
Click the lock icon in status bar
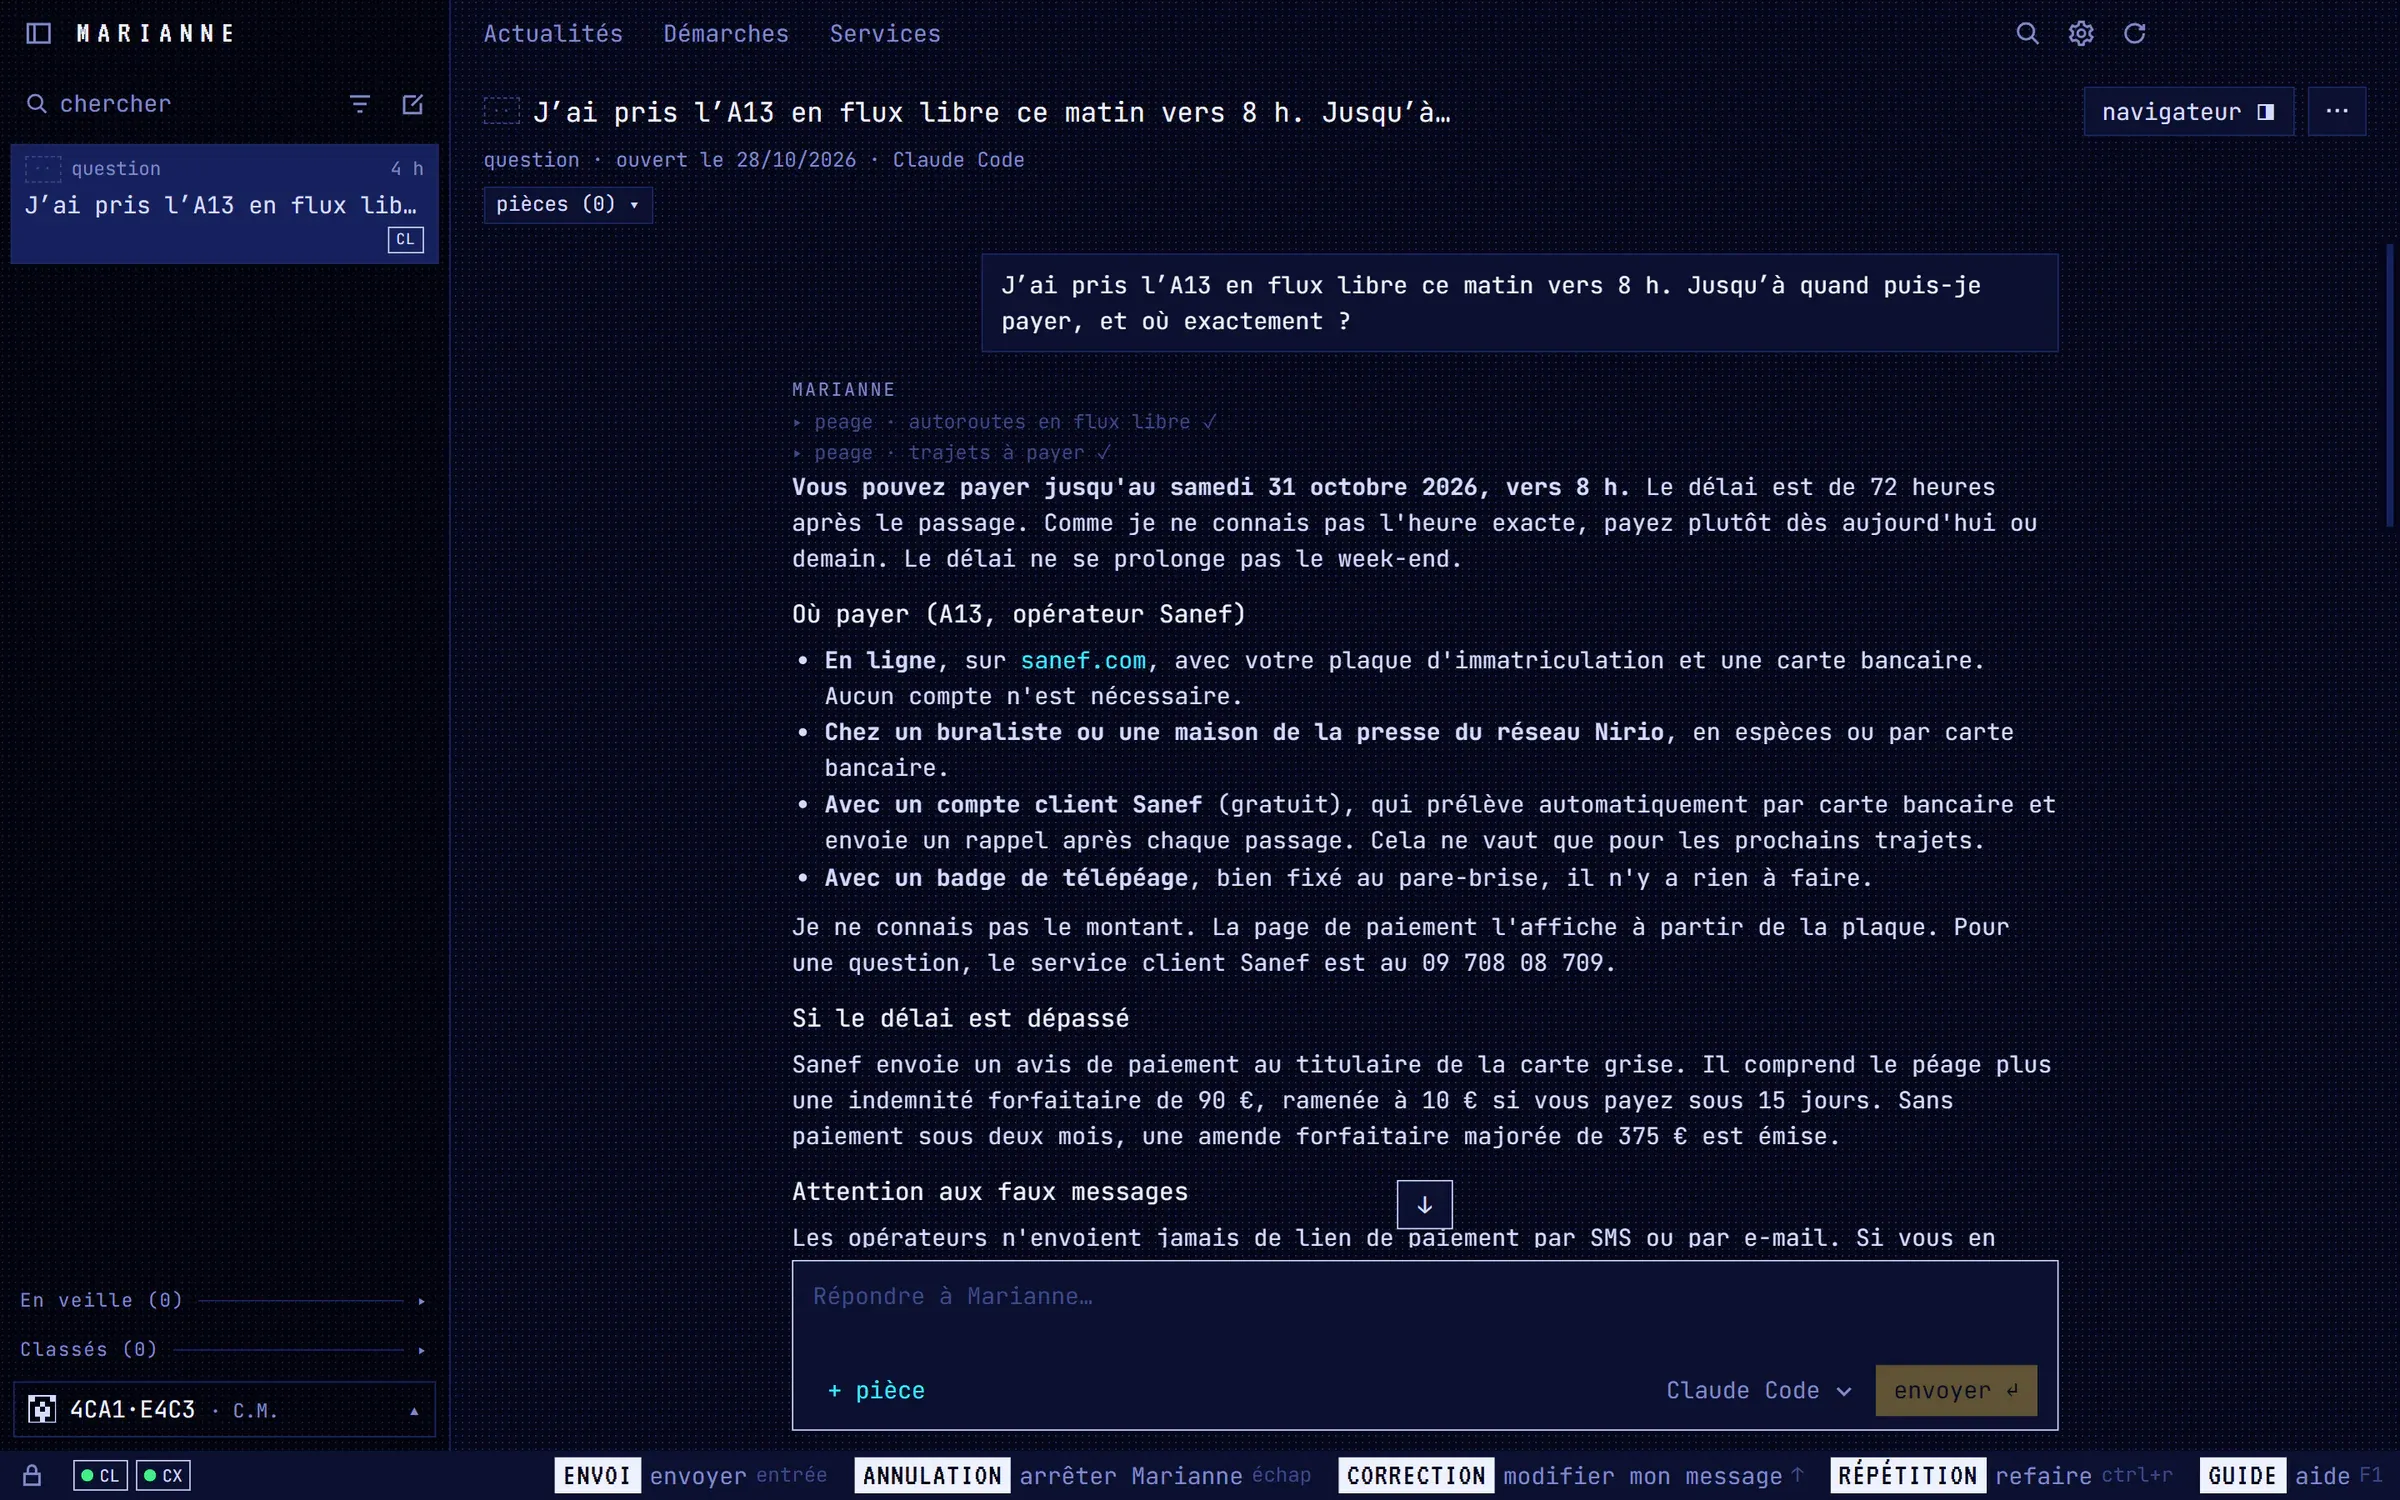click(32, 1475)
